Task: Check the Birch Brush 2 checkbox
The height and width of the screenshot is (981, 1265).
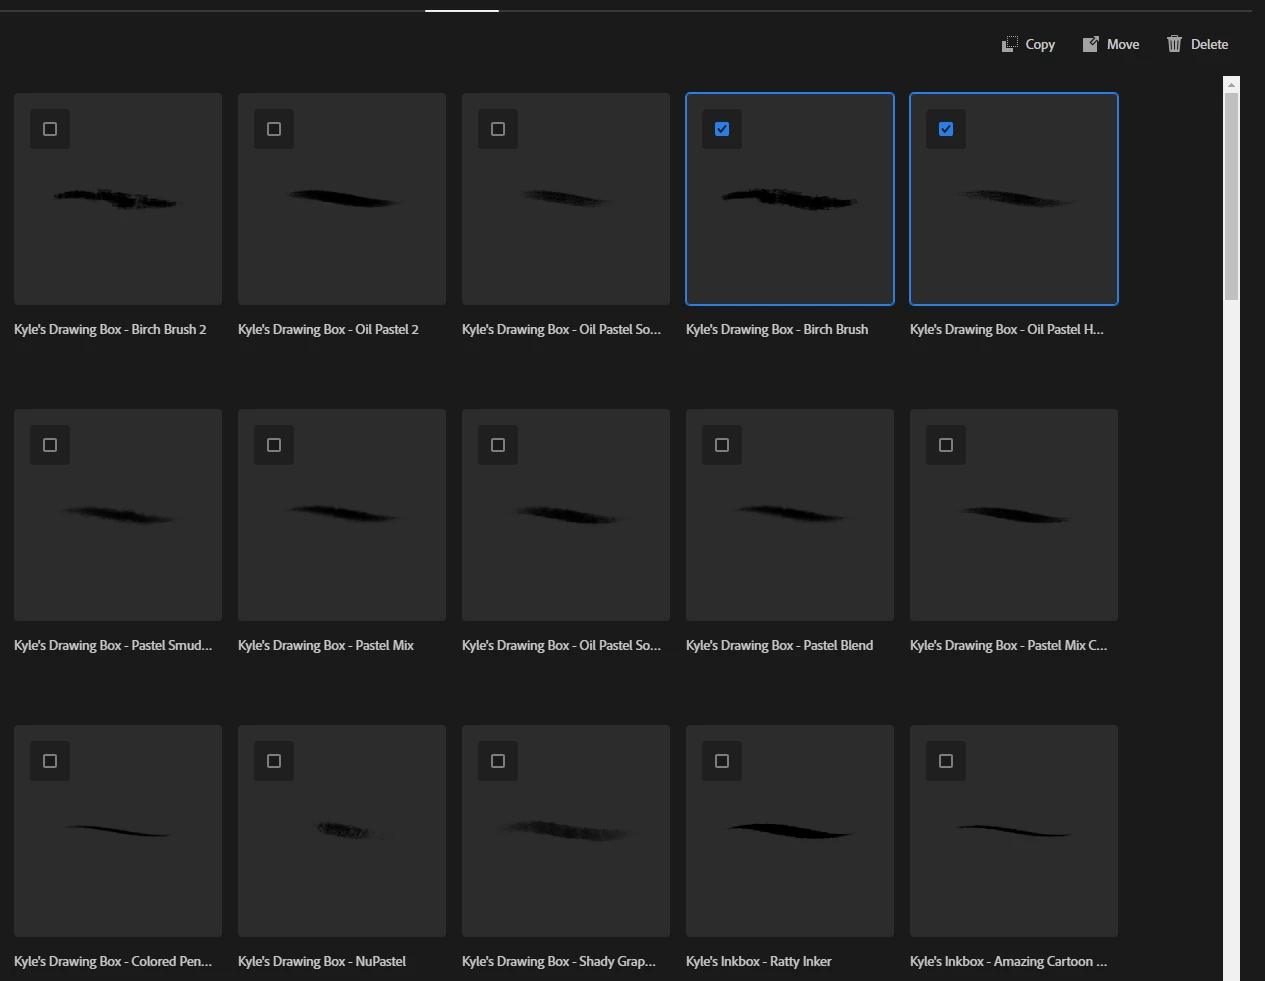Action: (50, 129)
